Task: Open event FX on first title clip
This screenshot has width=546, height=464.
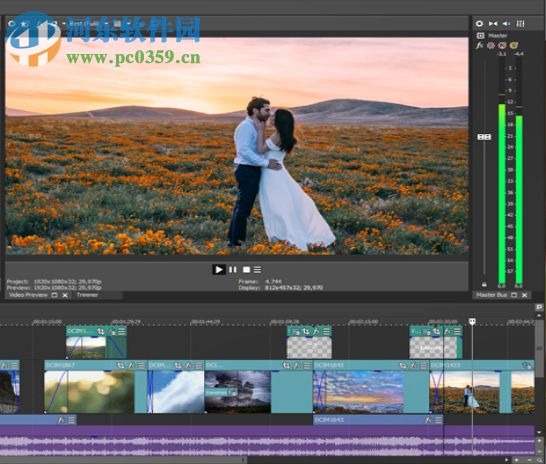Action: pos(316,331)
